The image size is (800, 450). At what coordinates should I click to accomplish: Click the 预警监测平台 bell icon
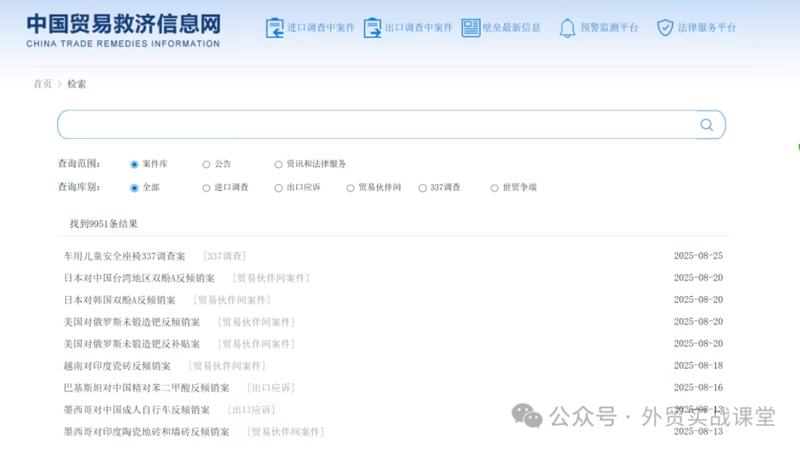coord(567,28)
